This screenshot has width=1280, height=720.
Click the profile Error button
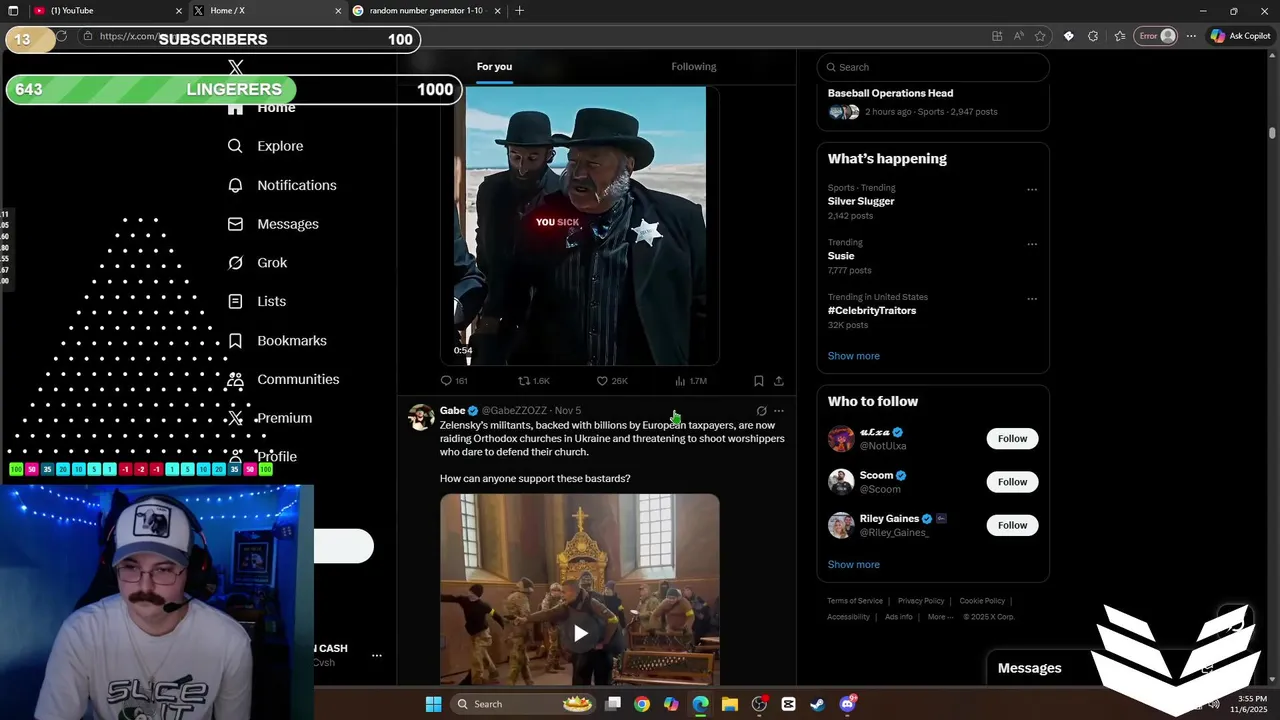[1158, 36]
